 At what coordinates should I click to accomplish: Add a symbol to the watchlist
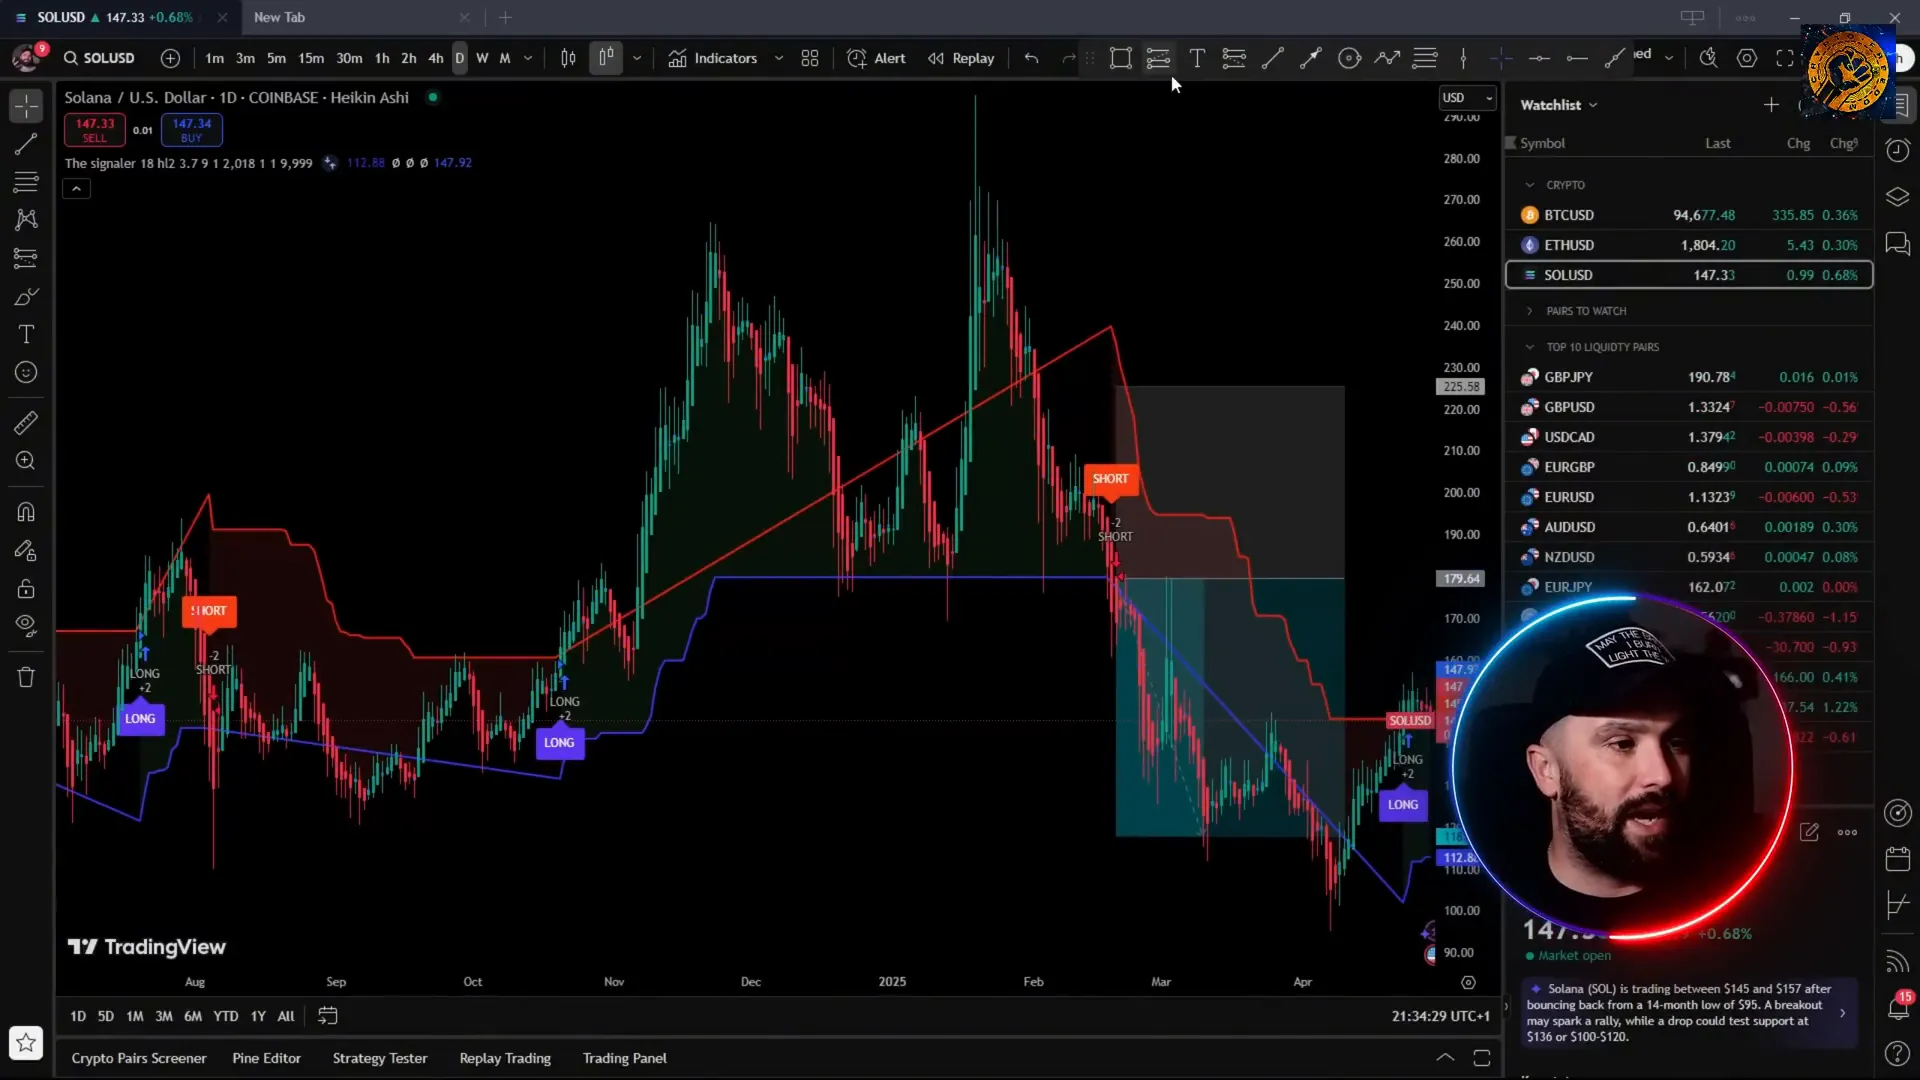tap(1771, 105)
